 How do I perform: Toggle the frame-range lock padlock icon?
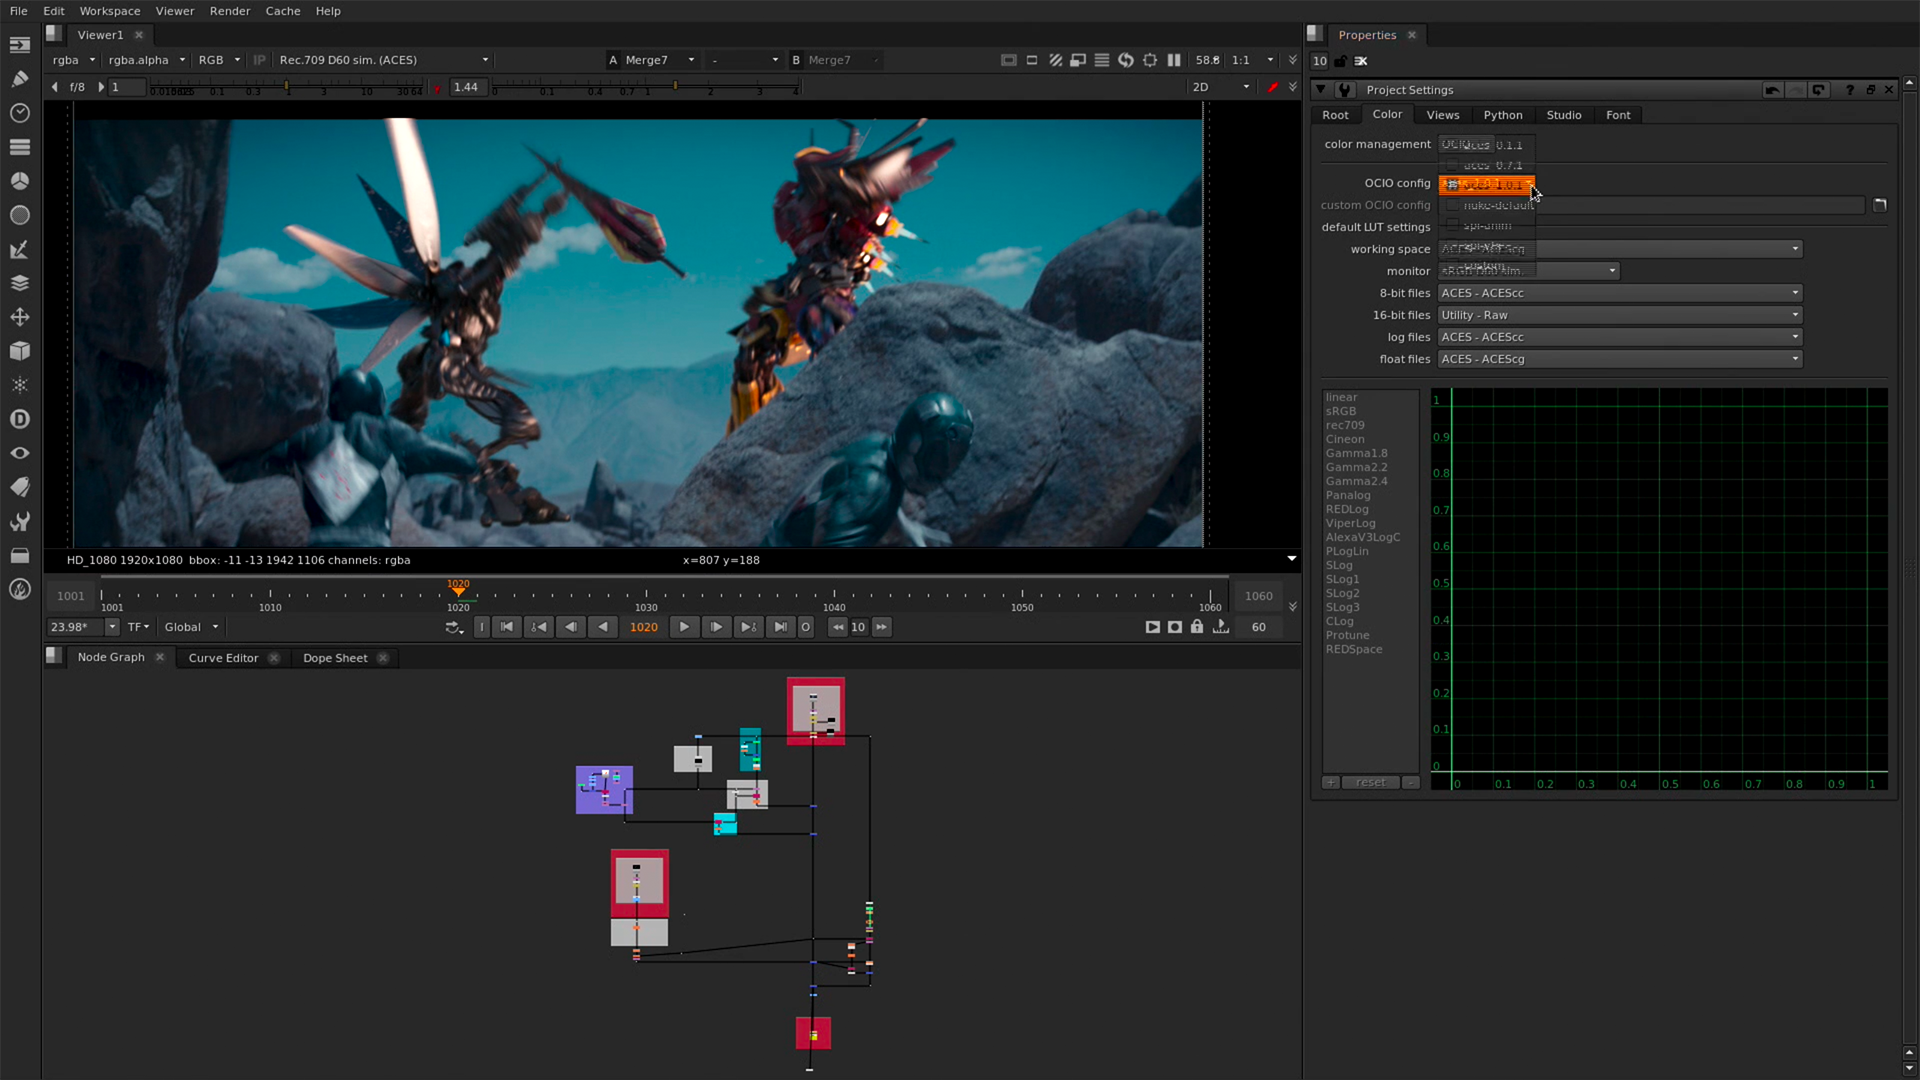point(1197,627)
